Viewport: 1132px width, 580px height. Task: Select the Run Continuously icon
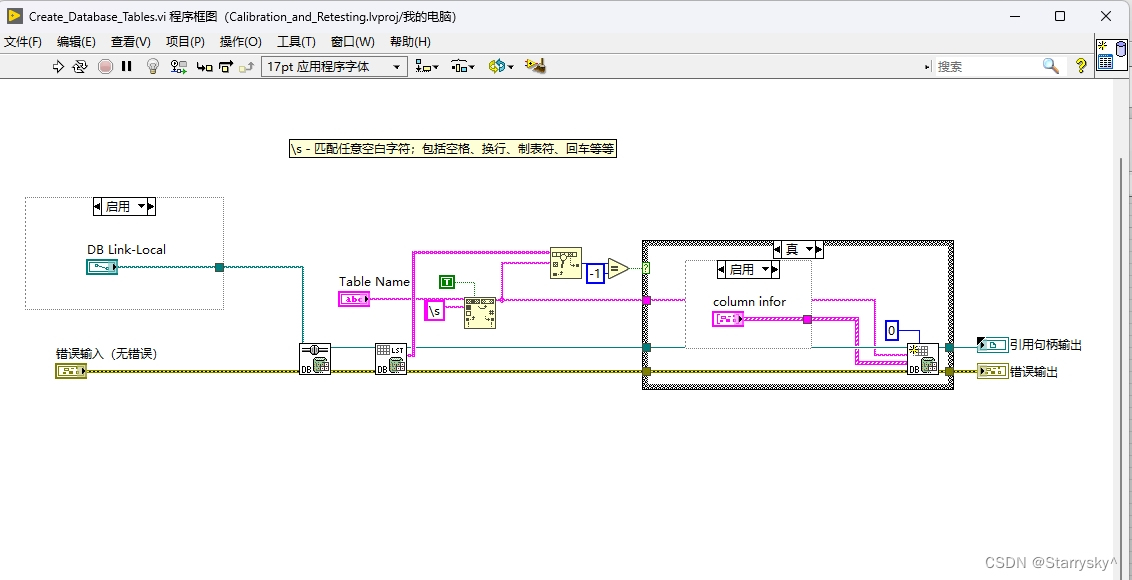(x=80, y=66)
